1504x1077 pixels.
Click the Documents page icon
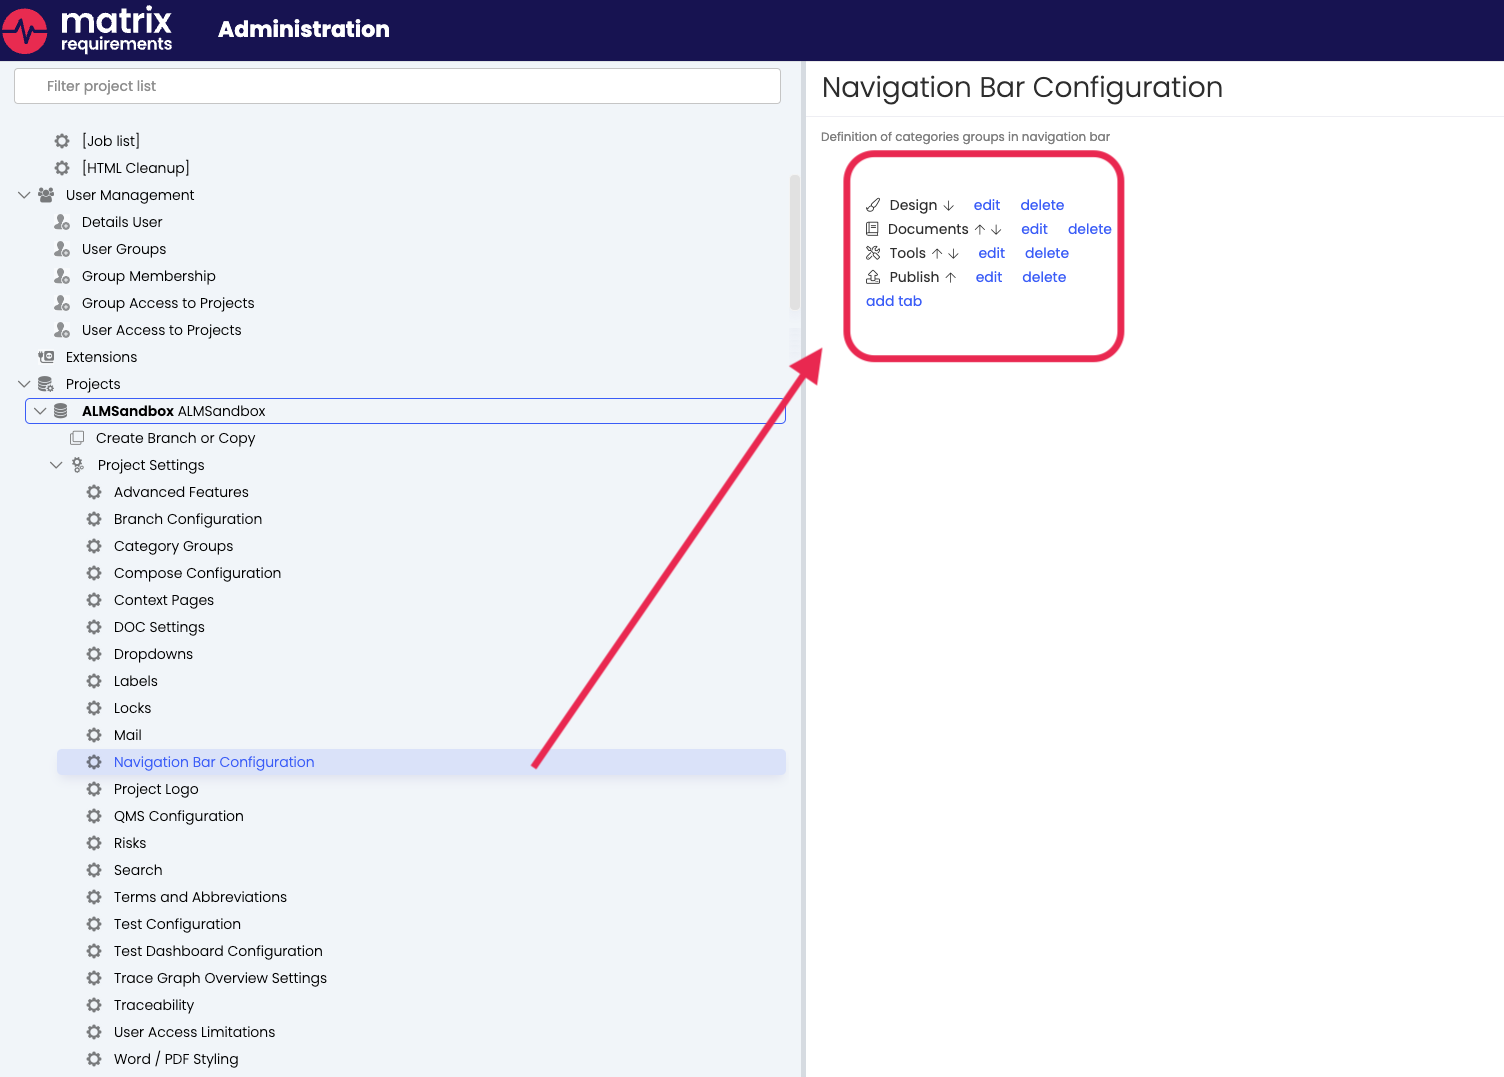(x=872, y=229)
